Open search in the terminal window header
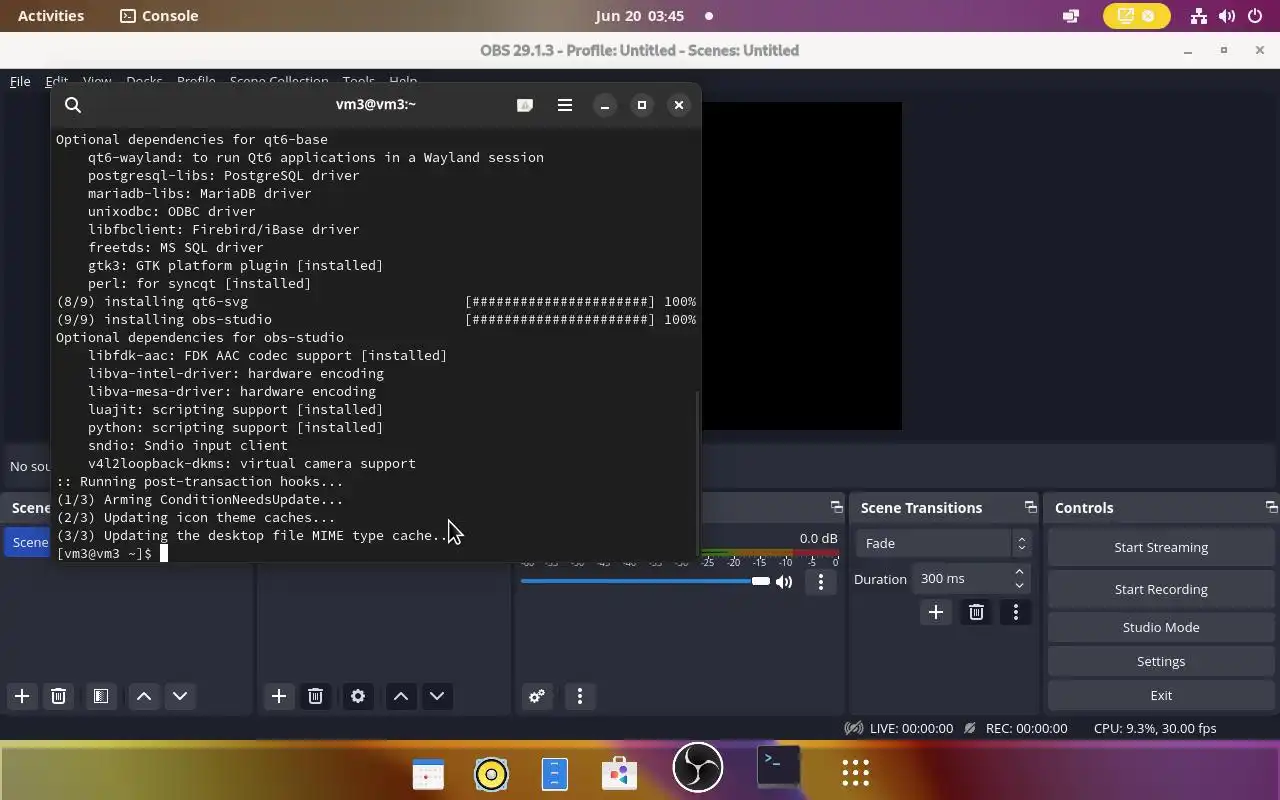Screen dimensions: 1280x800 point(73,105)
